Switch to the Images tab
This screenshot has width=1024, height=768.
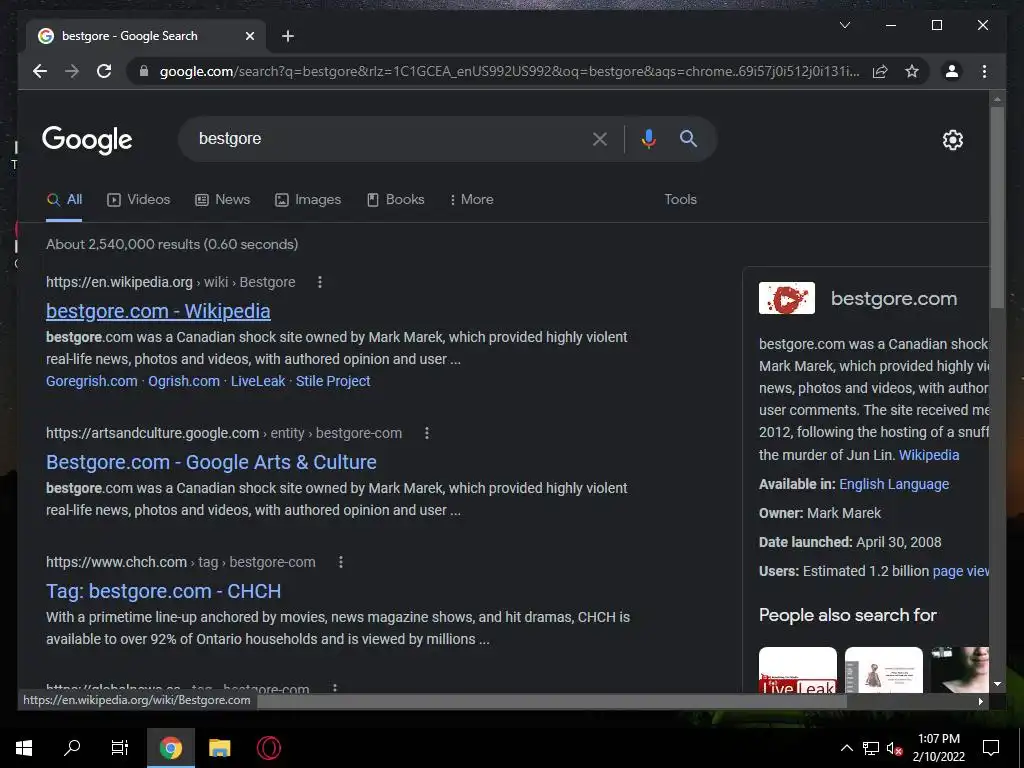tap(308, 200)
